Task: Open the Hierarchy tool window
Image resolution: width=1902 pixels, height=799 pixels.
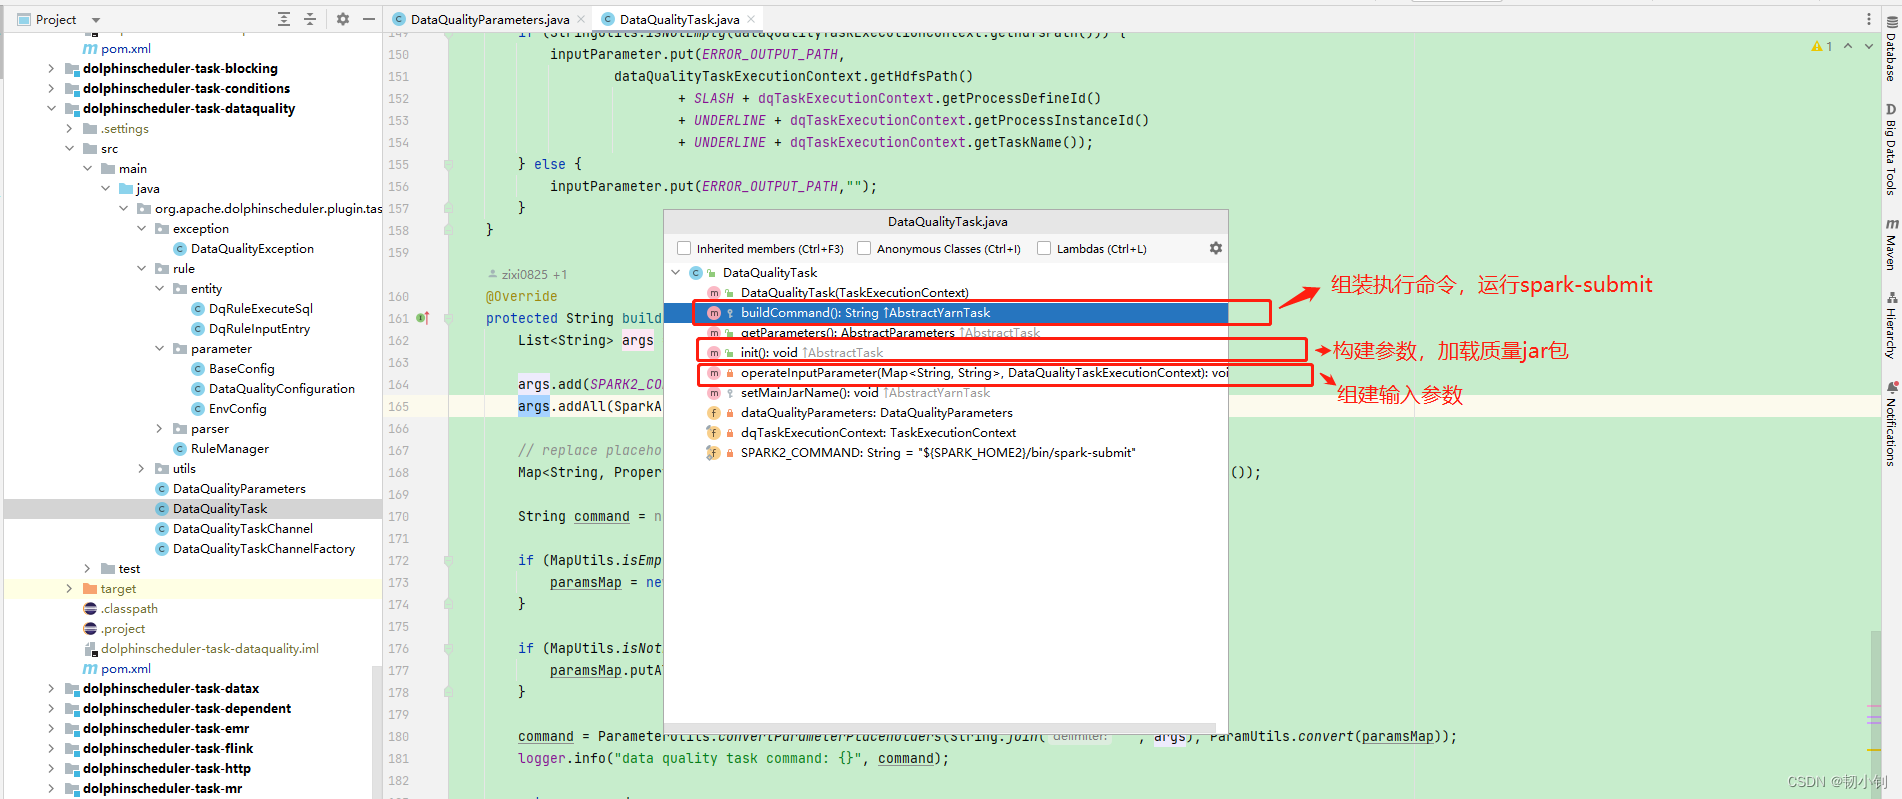Action: (1891, 325)
